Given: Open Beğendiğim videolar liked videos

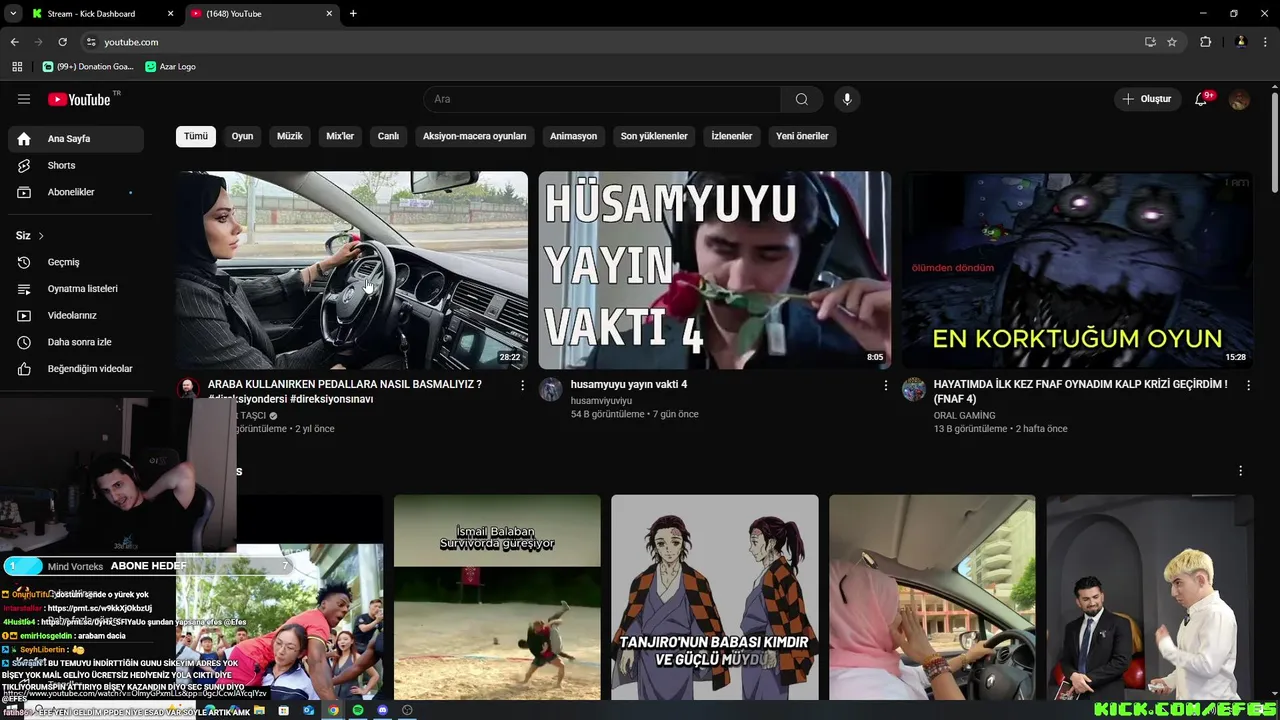Looking at the screenshot, I should 76,369.
